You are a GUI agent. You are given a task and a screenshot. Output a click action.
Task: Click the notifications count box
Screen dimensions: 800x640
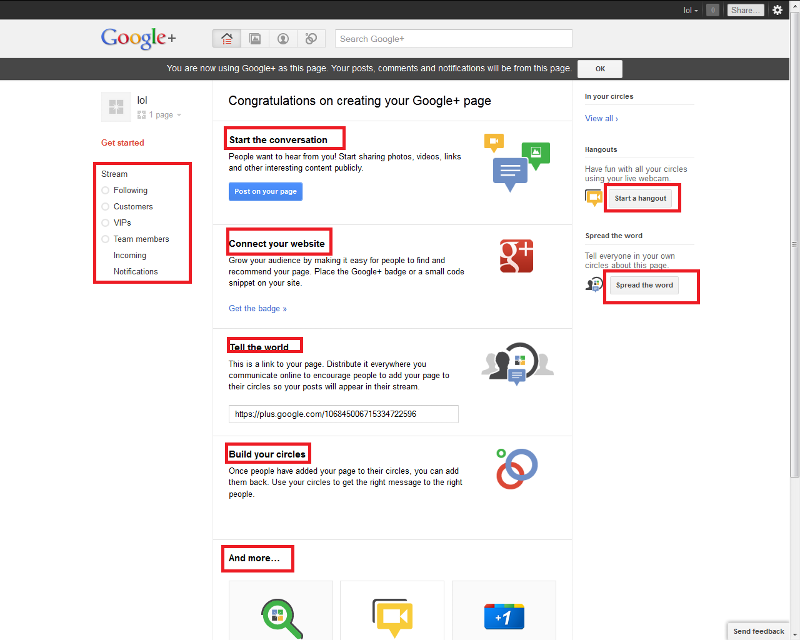click(x=713, y=10)
